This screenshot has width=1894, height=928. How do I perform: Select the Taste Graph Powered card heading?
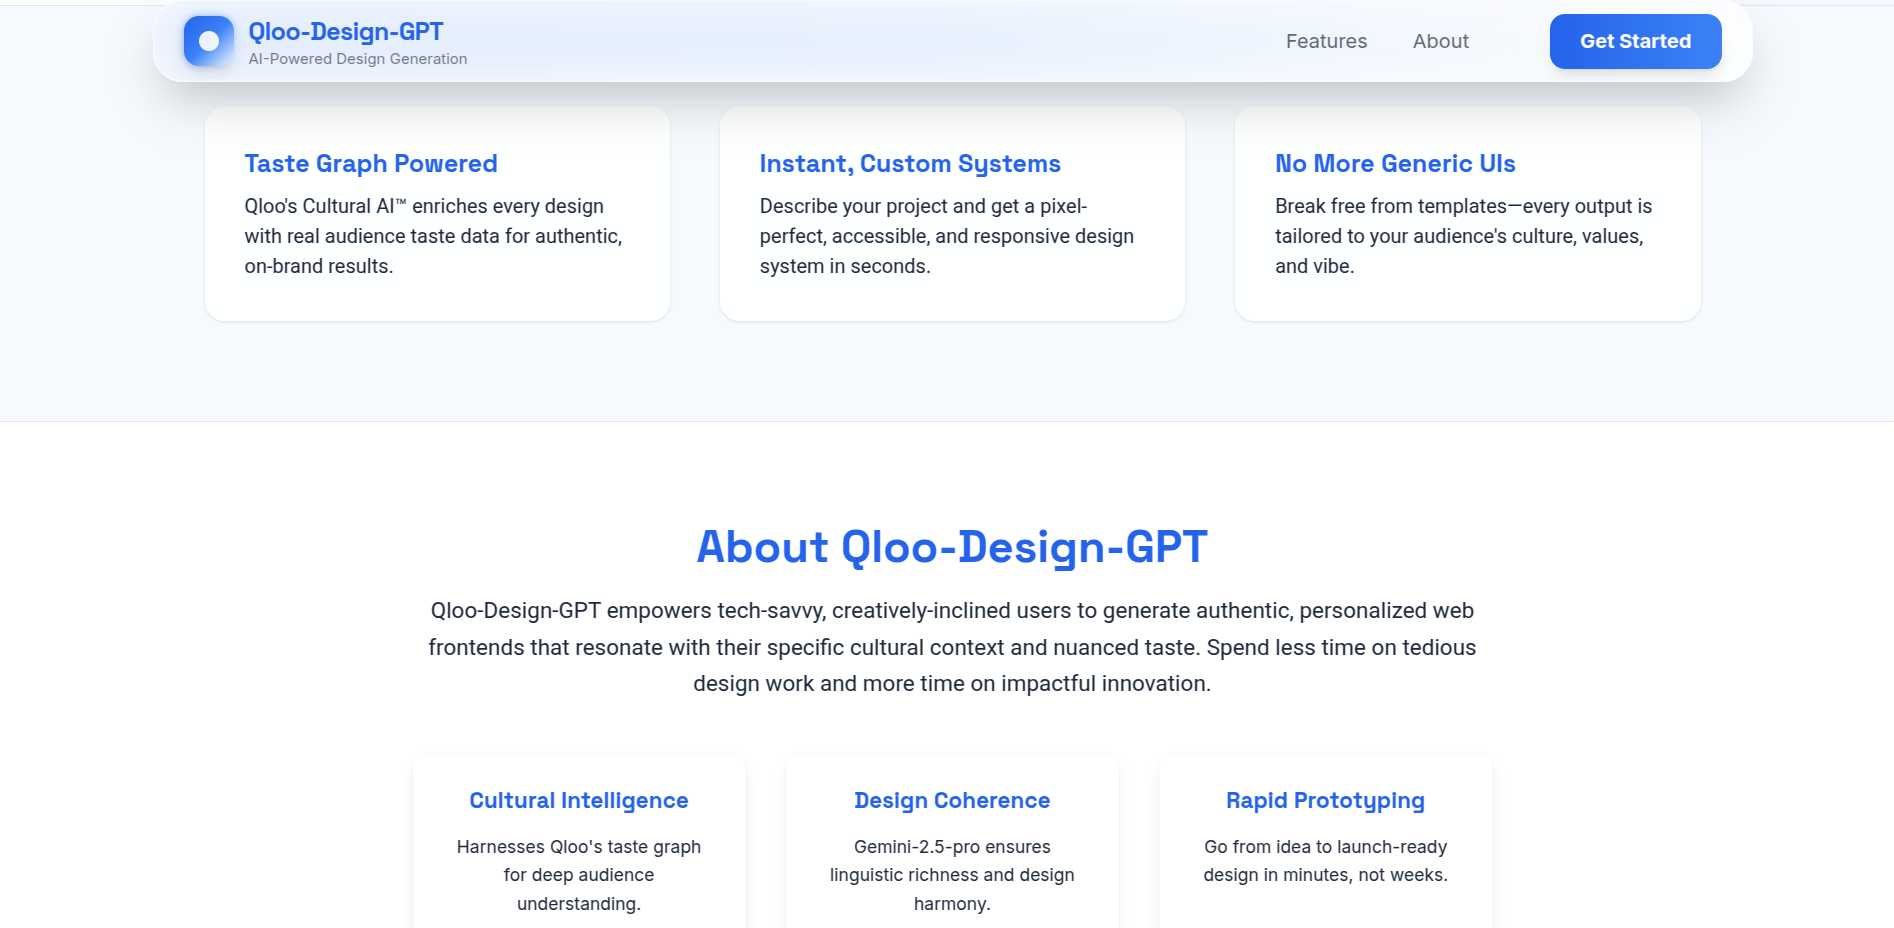coord(371,163)
